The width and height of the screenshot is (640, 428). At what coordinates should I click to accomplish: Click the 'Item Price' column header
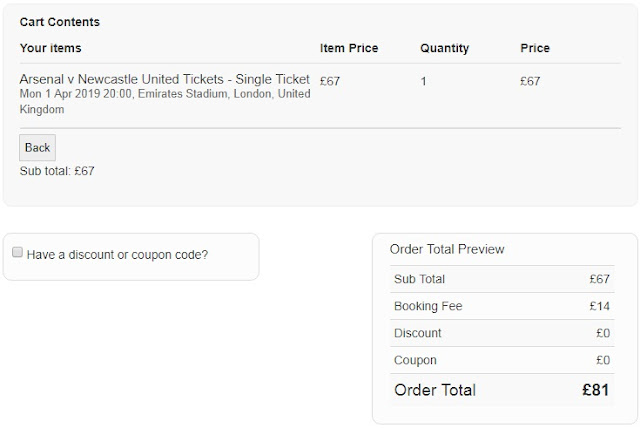tap(349, 48)
